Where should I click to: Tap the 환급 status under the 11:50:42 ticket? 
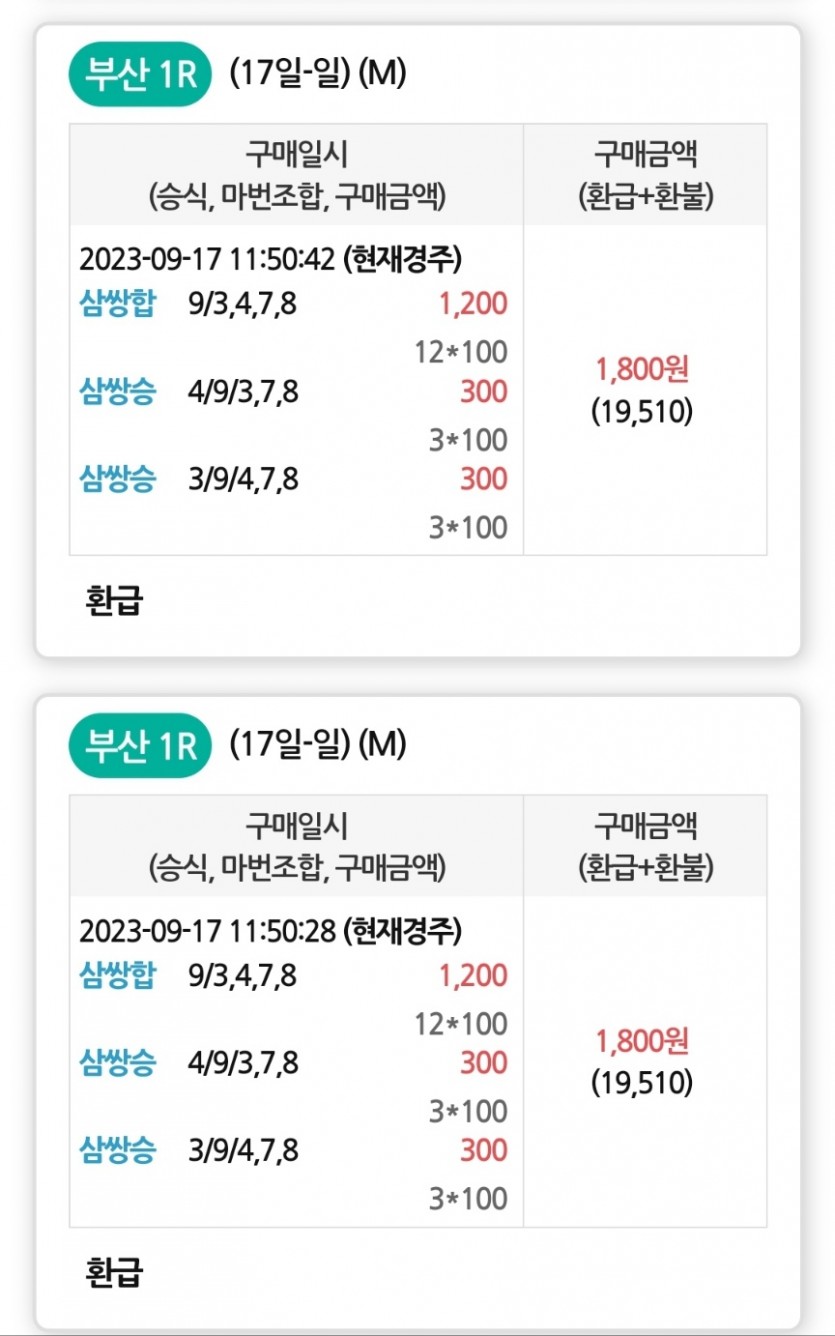(x=114, y=602)
